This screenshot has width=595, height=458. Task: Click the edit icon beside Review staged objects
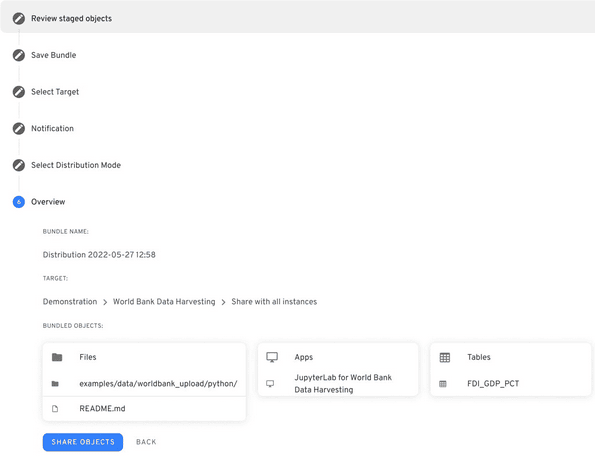(x=19, y=18)
